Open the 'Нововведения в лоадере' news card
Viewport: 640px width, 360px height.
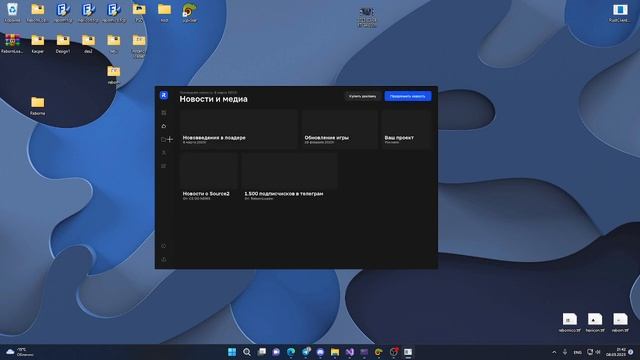pos(238,129)
